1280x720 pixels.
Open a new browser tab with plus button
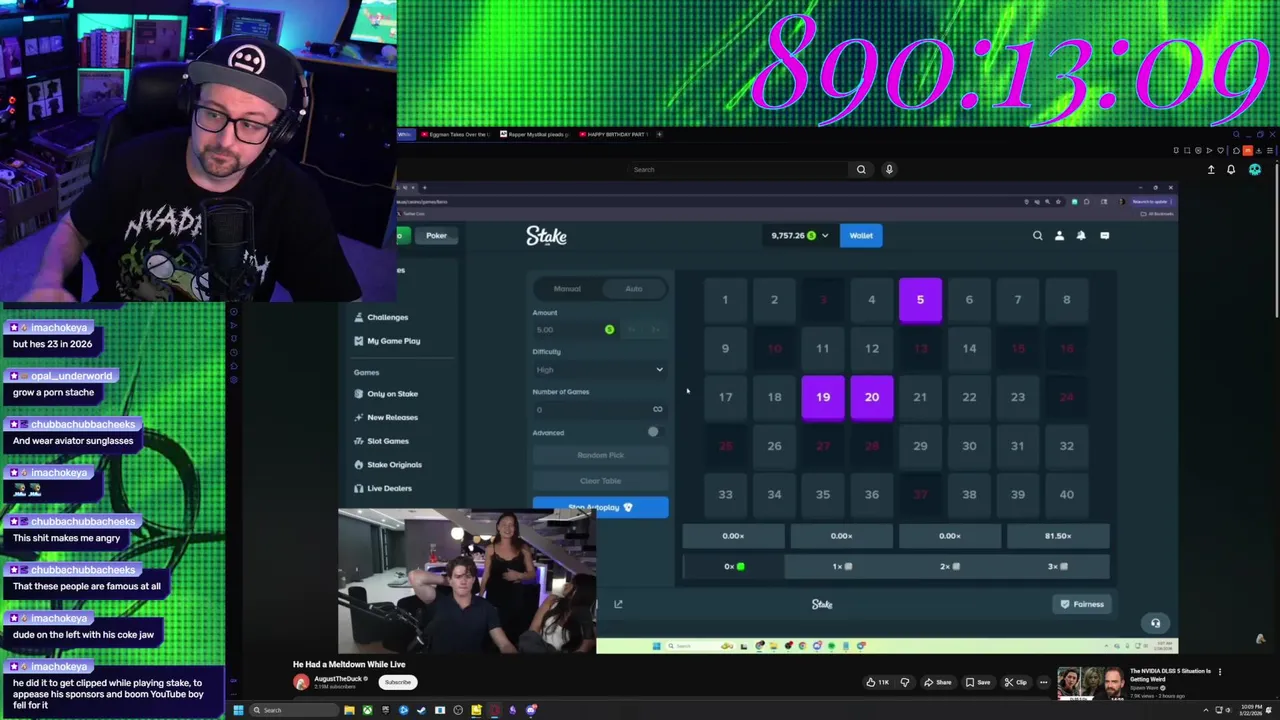click(659, 134)
